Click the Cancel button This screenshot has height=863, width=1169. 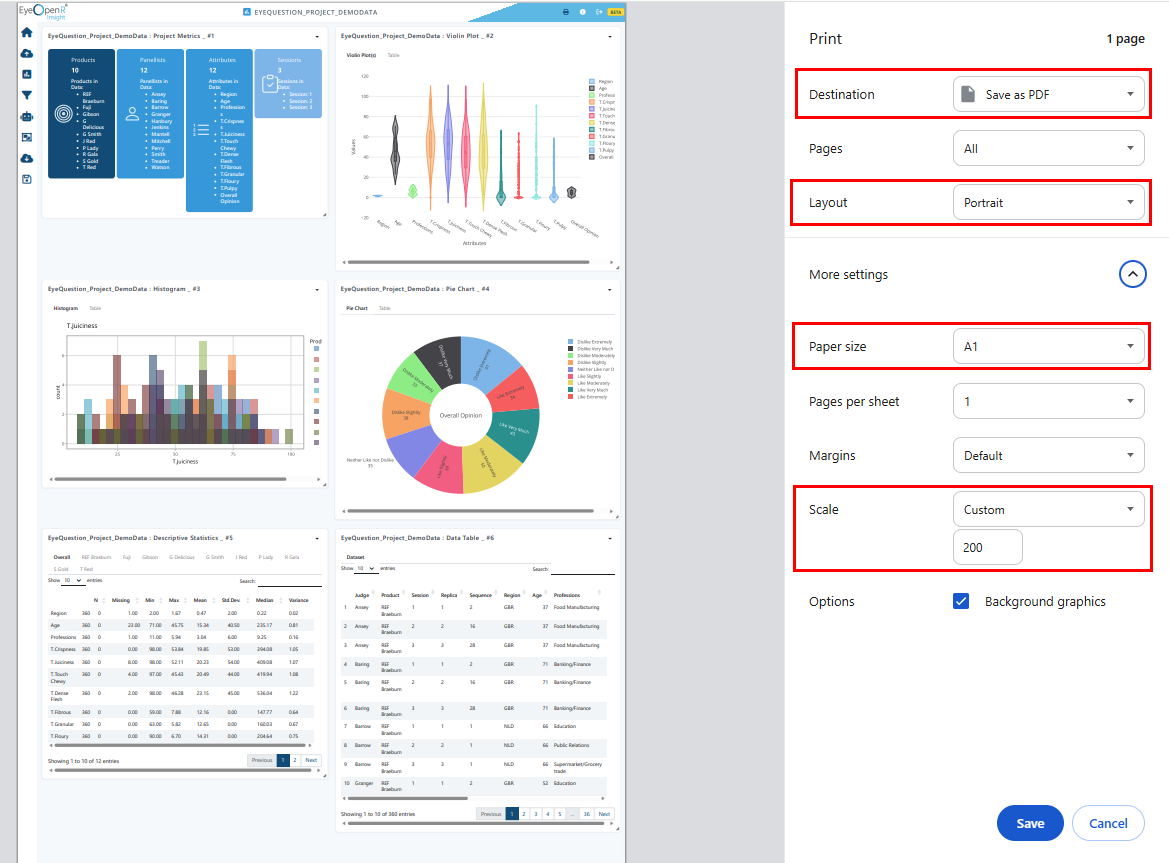click(1108, 824)
